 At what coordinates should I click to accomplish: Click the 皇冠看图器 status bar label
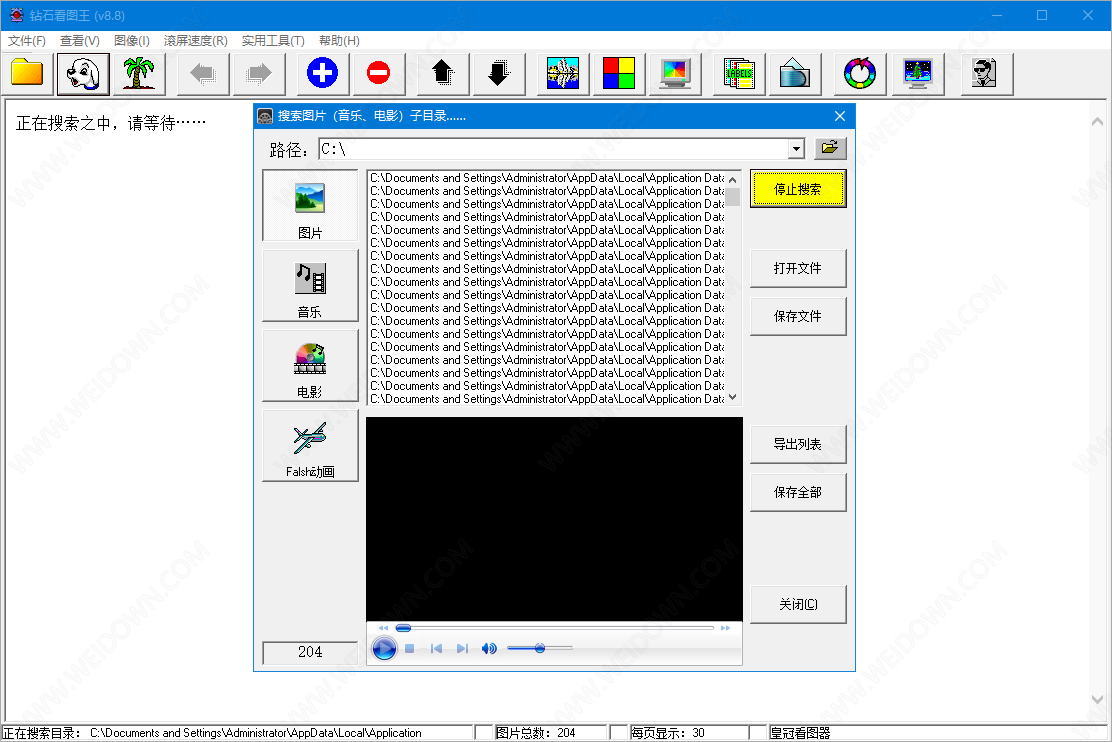point(800,733)
